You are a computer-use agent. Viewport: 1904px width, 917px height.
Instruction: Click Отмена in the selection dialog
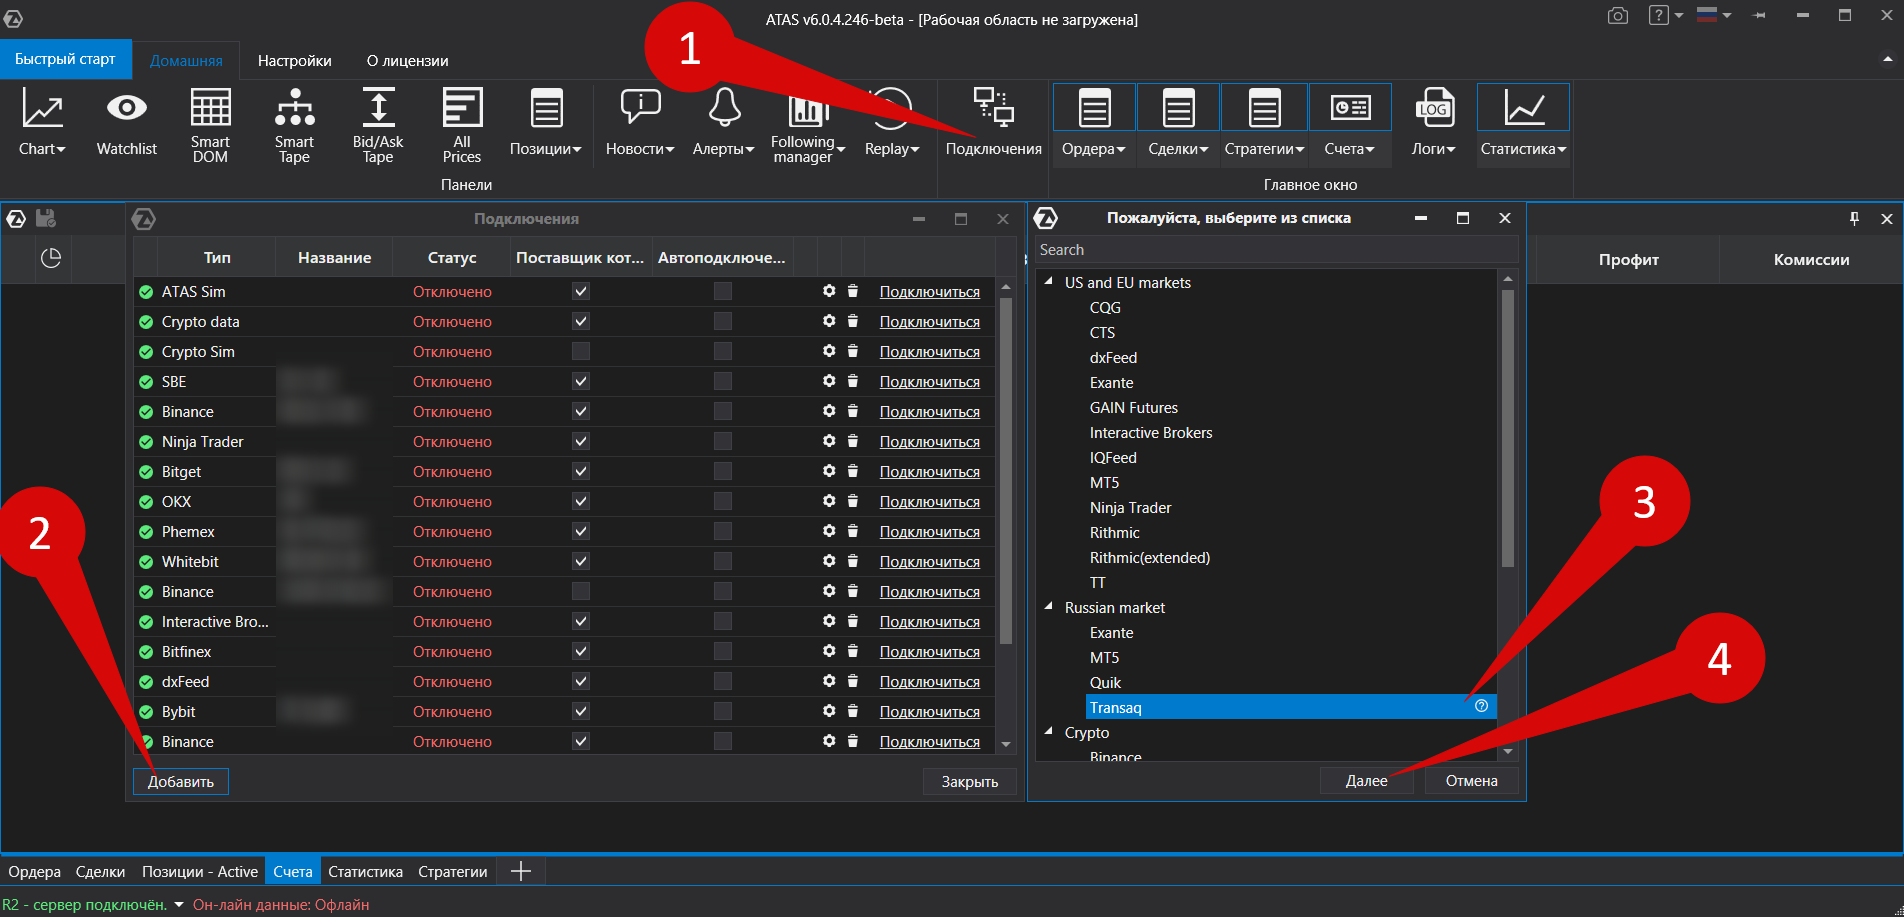point(1472,780)
